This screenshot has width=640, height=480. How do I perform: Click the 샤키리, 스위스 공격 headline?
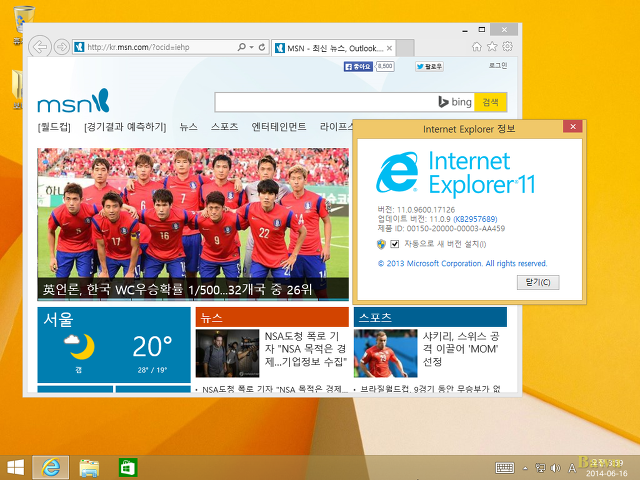pos(461,349)
